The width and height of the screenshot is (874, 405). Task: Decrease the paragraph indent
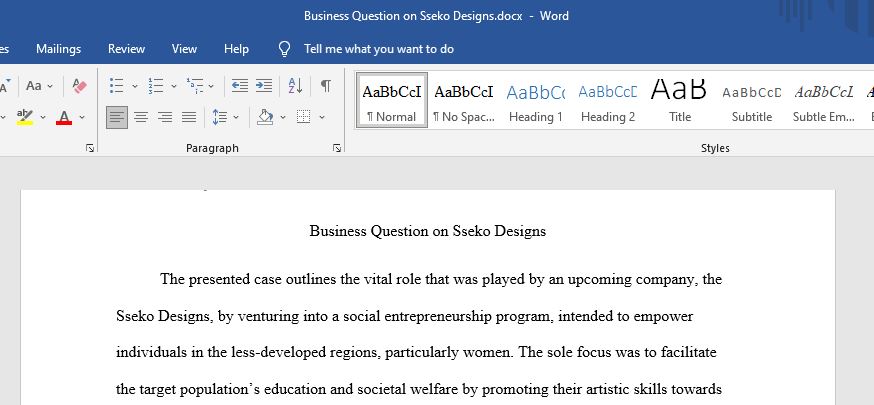(240, 86)
